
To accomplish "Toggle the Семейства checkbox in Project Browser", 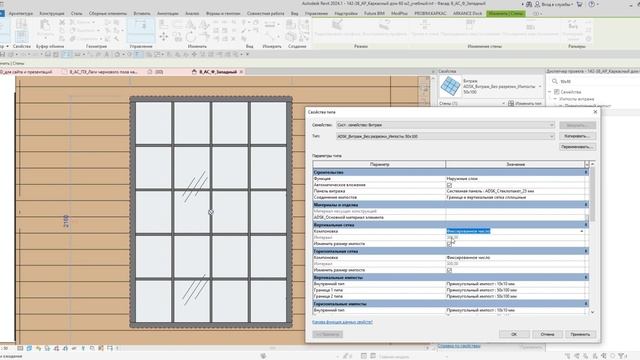I will click(556, 92).
